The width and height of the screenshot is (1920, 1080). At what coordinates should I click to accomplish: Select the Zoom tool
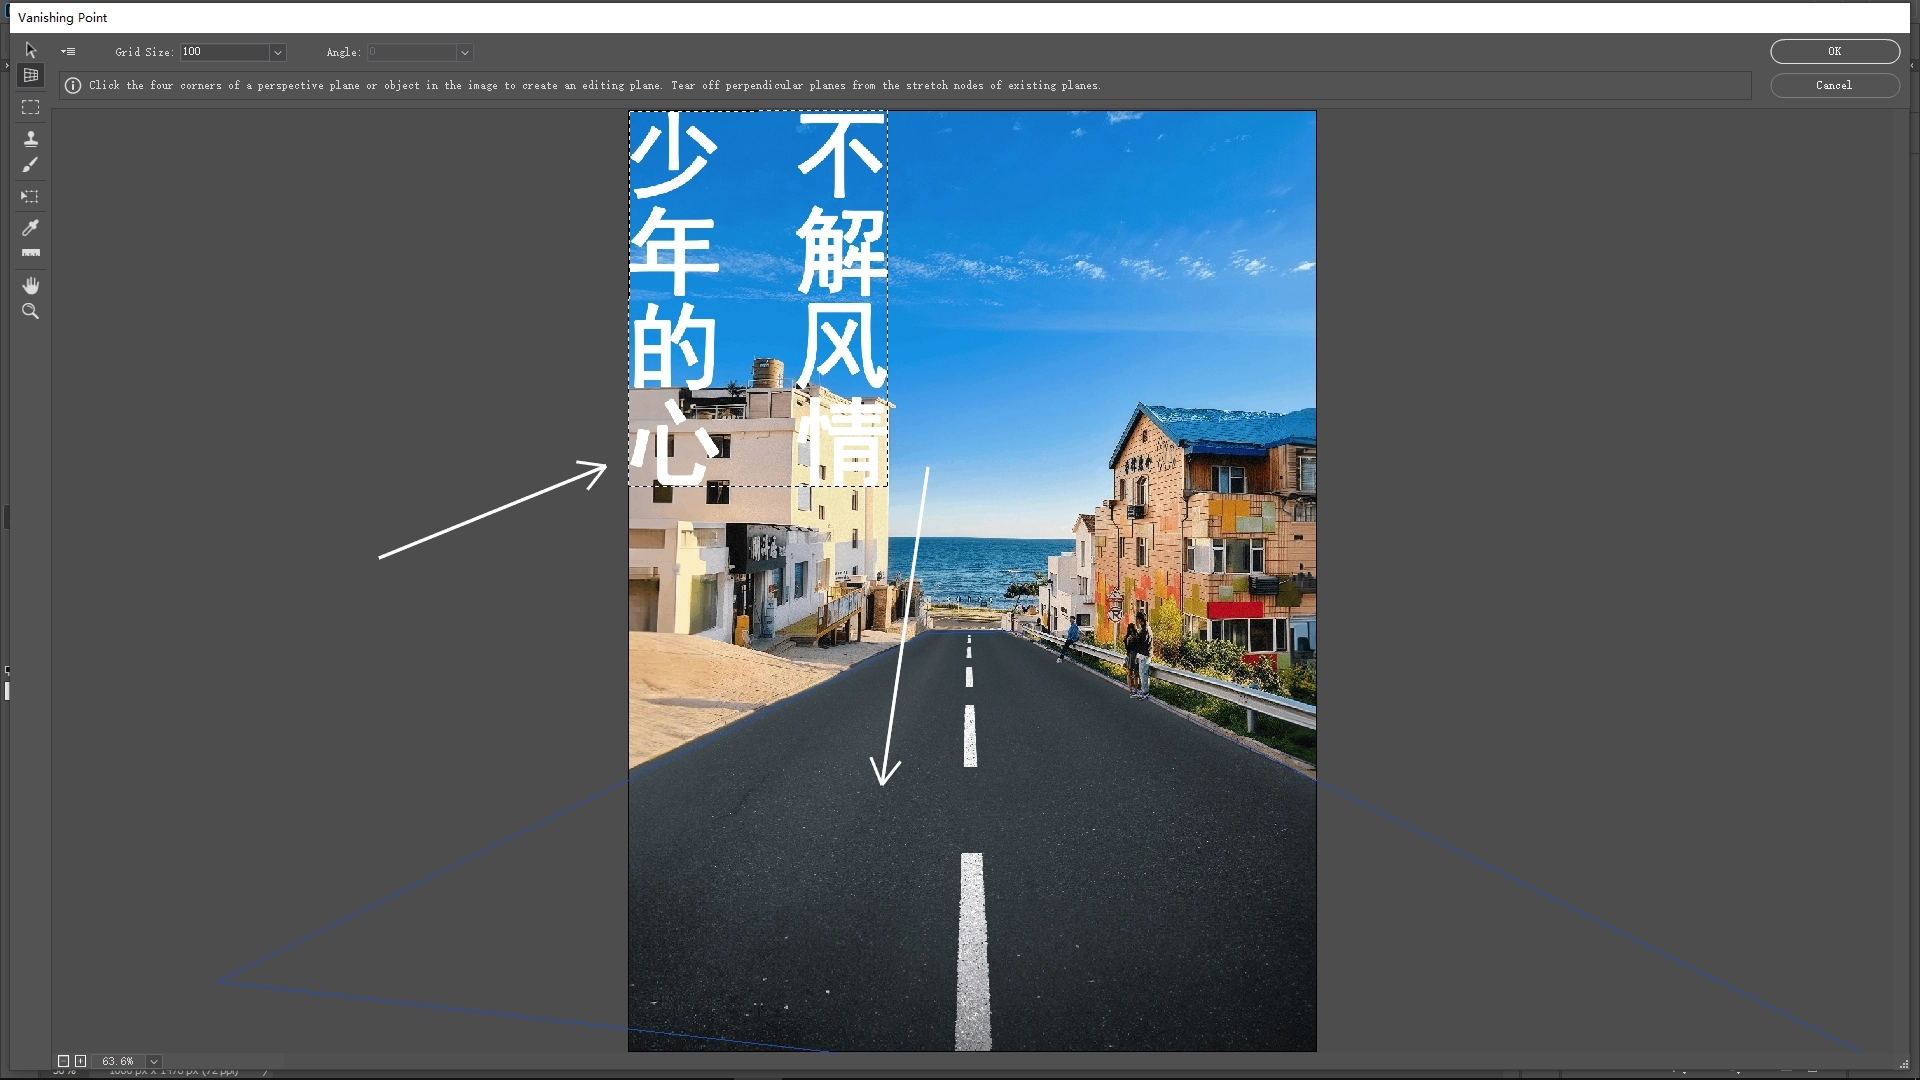pyautogui.click(x=30, y=311)
